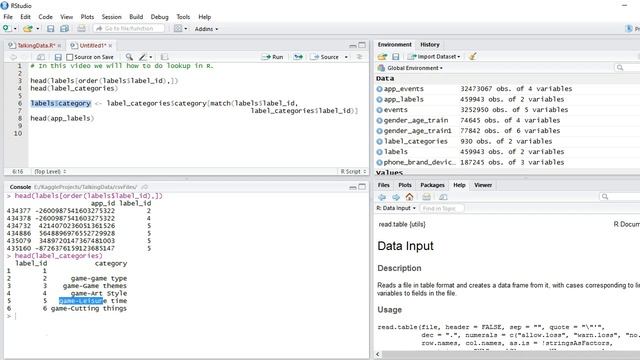Focus the Go to file/function field

(x=129, y=29)
